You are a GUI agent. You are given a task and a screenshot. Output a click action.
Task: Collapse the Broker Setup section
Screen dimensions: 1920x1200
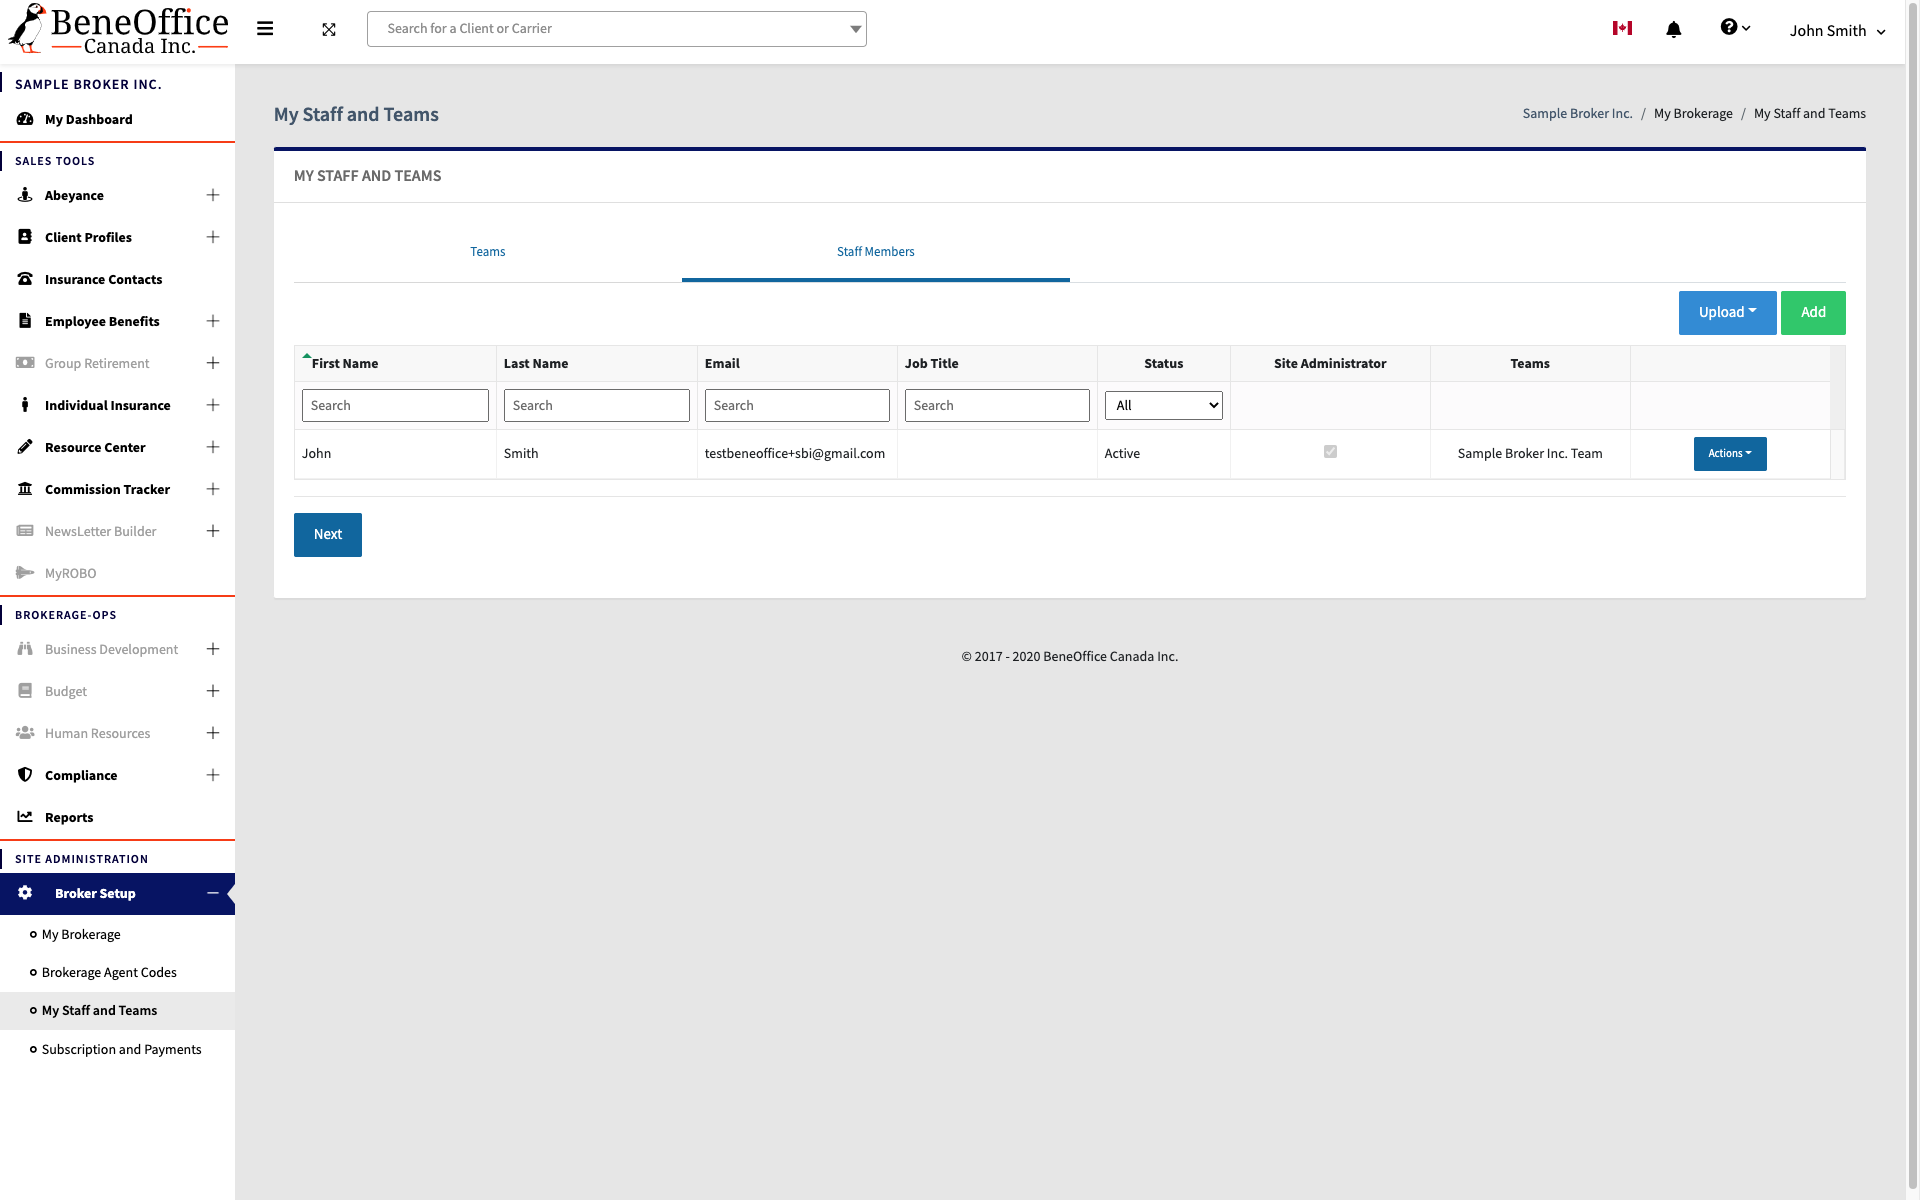213,893
